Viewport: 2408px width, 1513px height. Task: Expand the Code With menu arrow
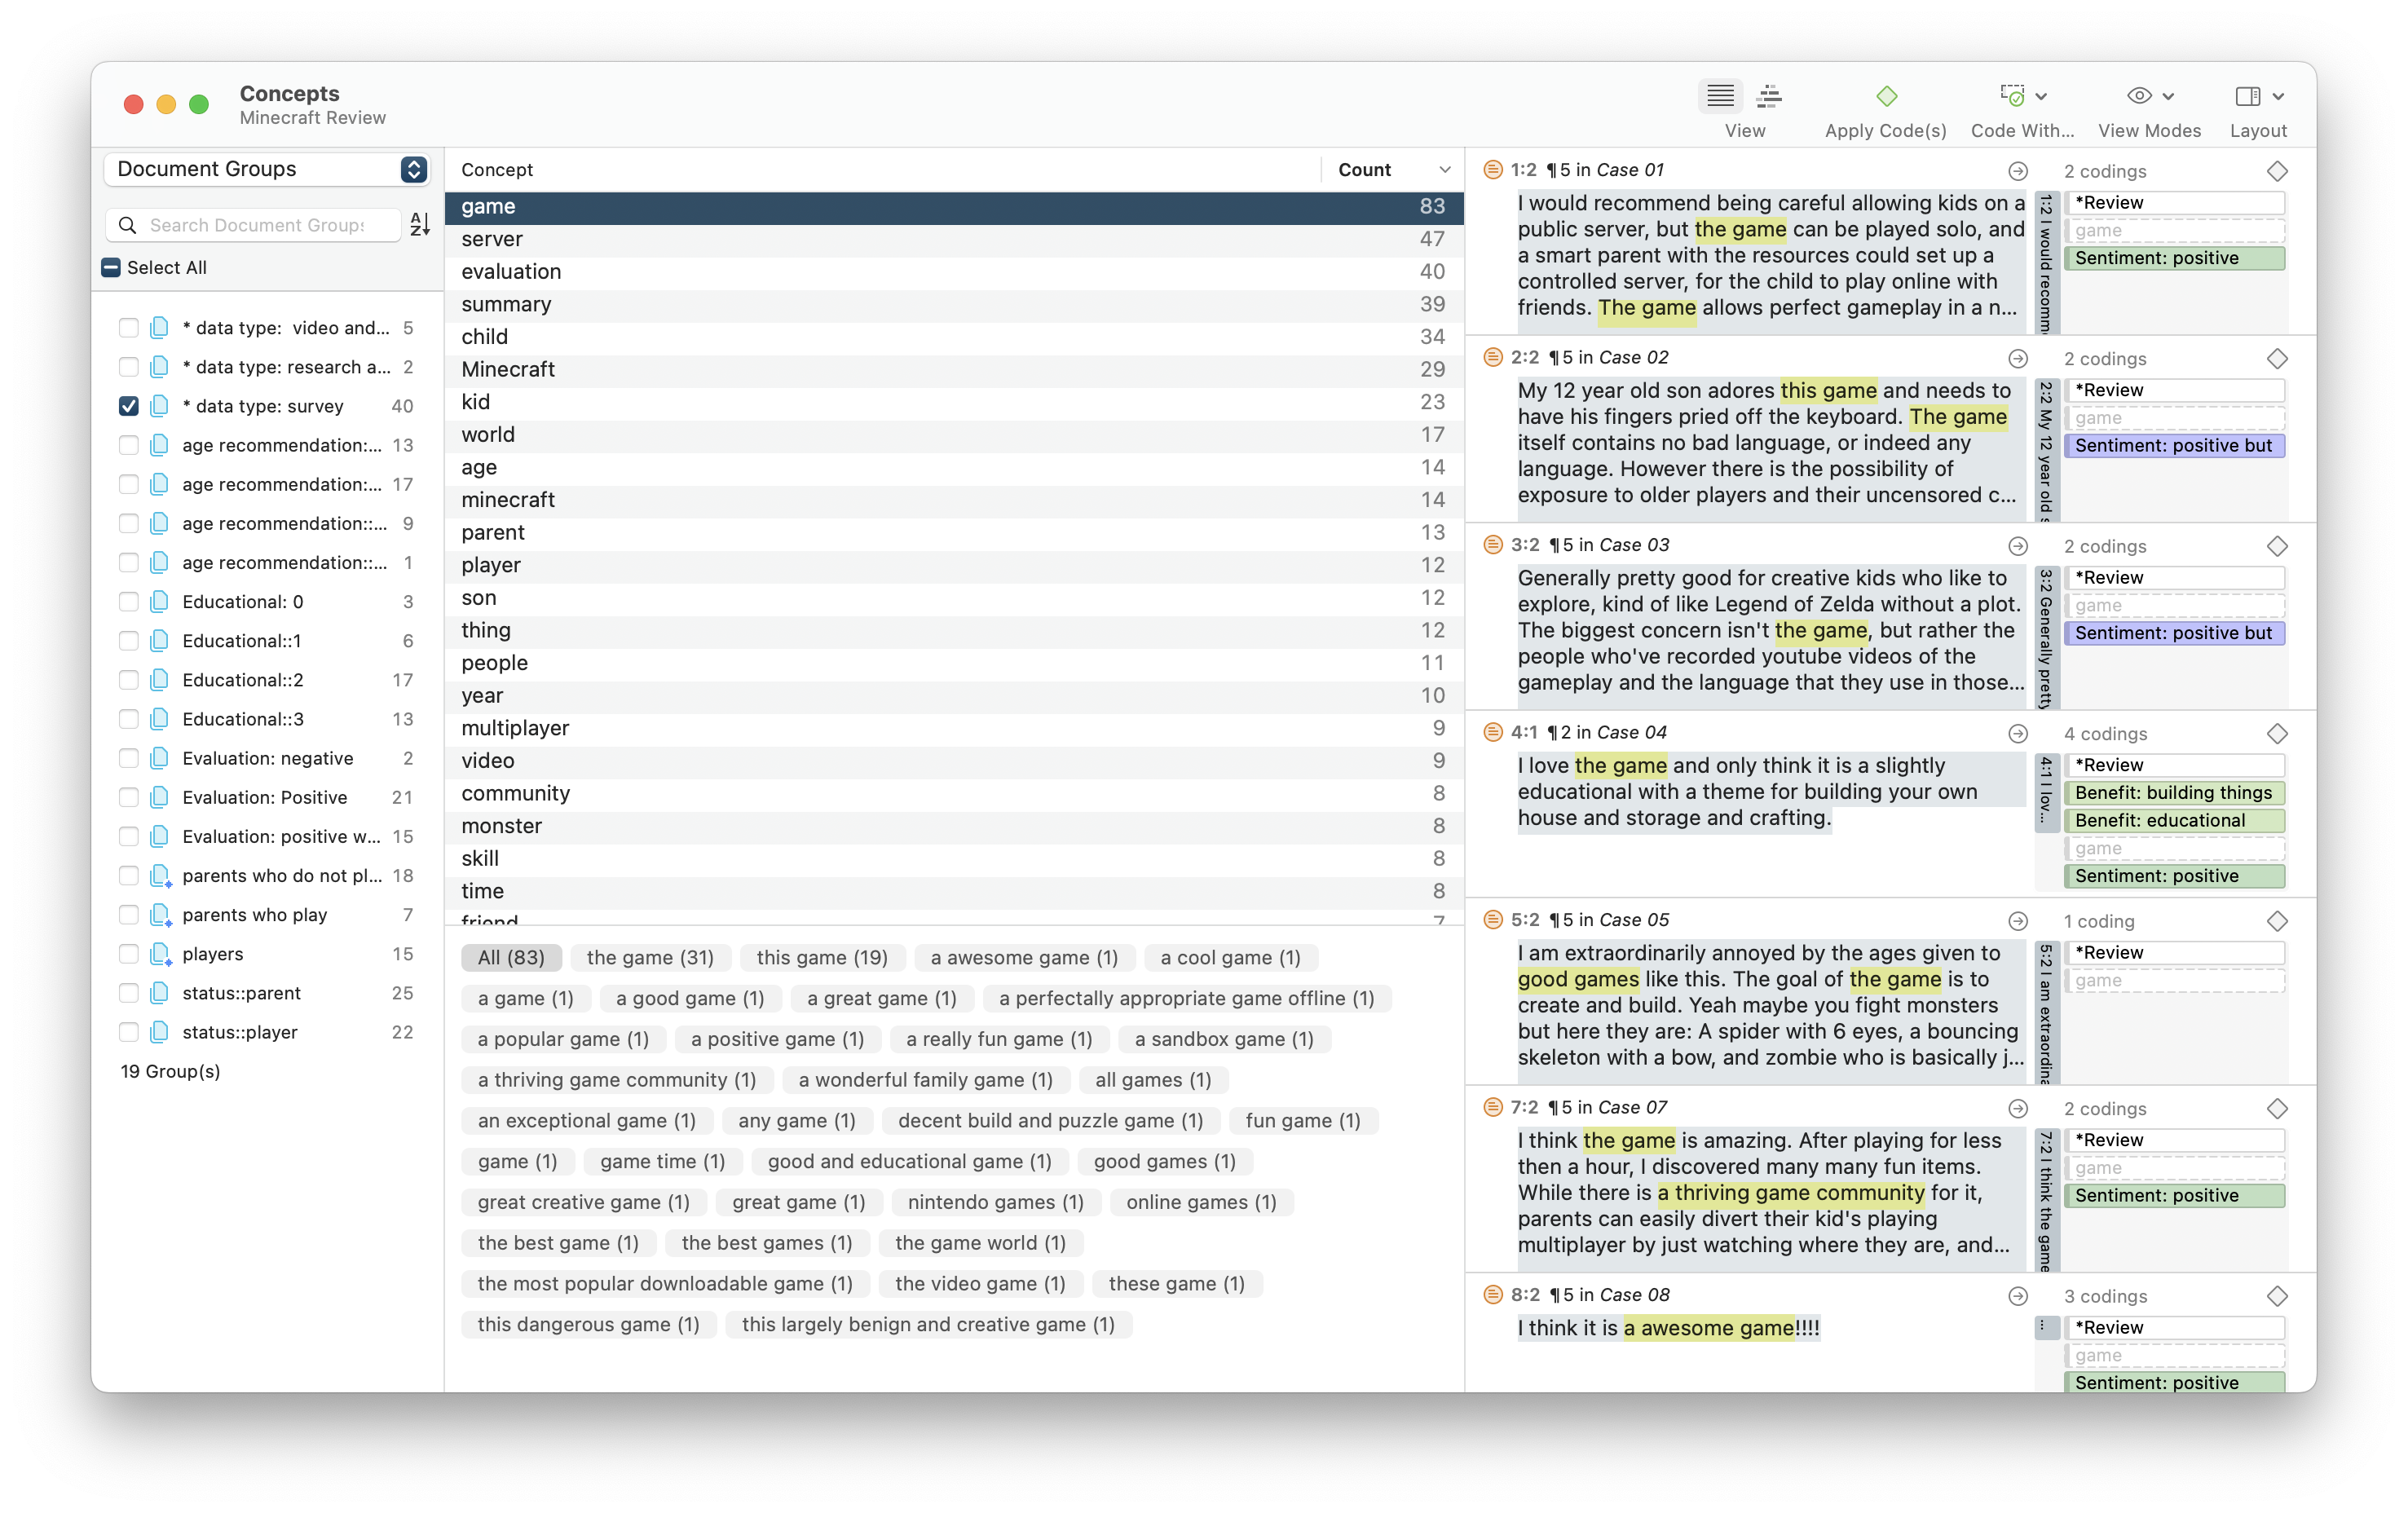2041,96
